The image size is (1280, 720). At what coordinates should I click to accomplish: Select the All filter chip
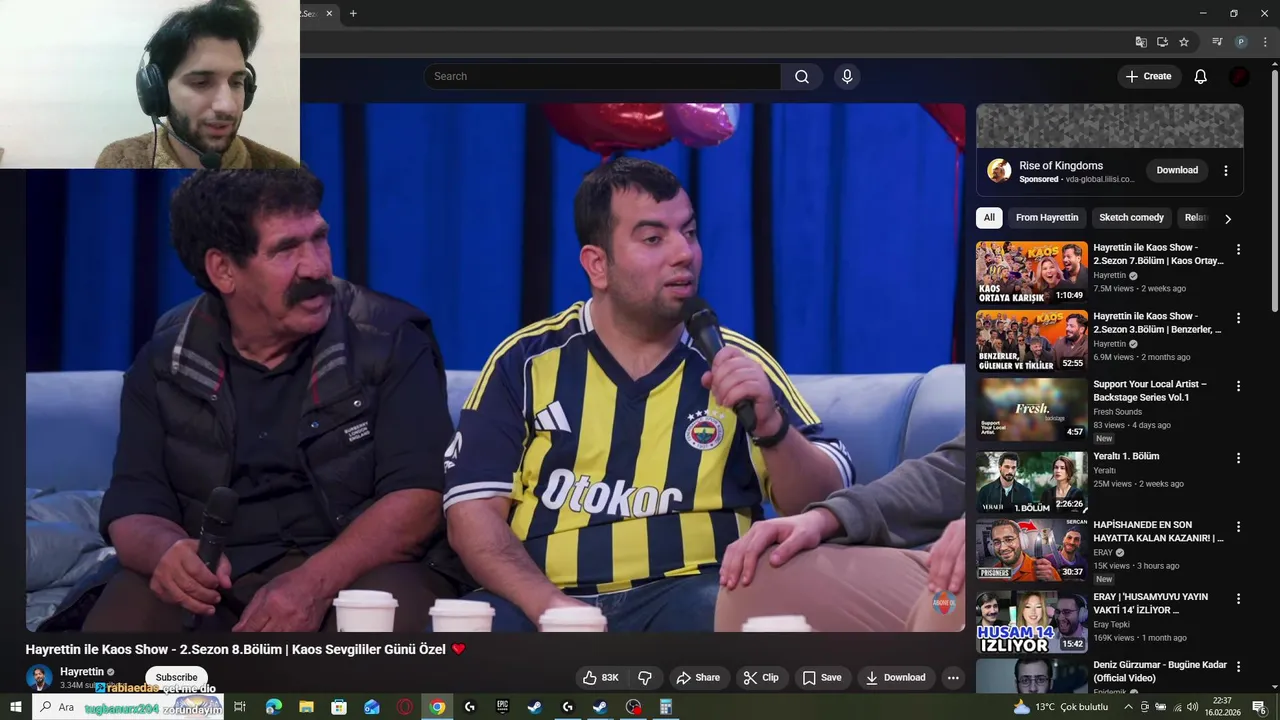click(x=989, y=217)
